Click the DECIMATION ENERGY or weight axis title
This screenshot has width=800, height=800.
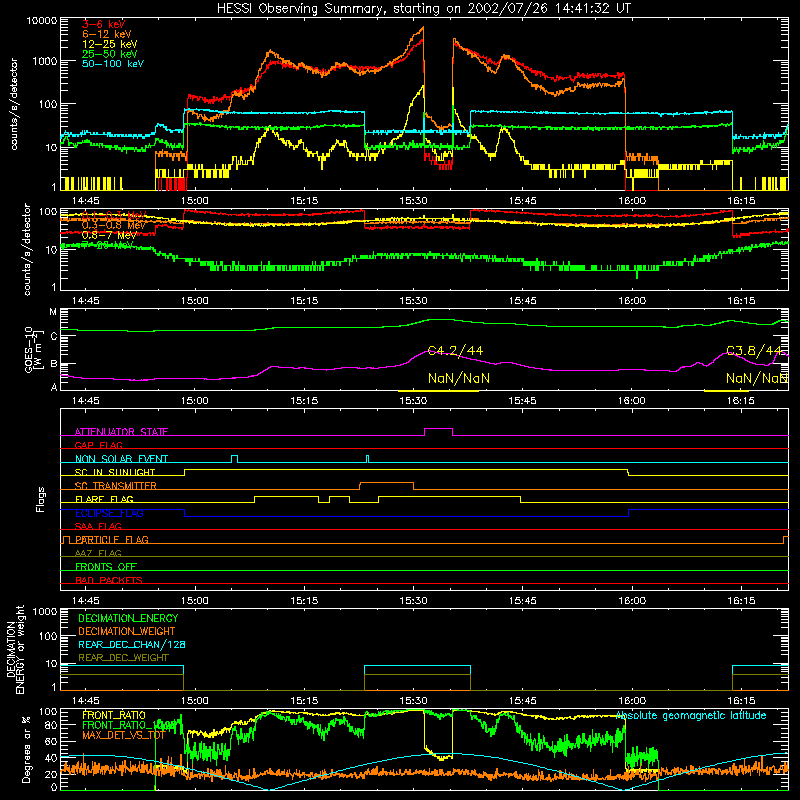15,649
